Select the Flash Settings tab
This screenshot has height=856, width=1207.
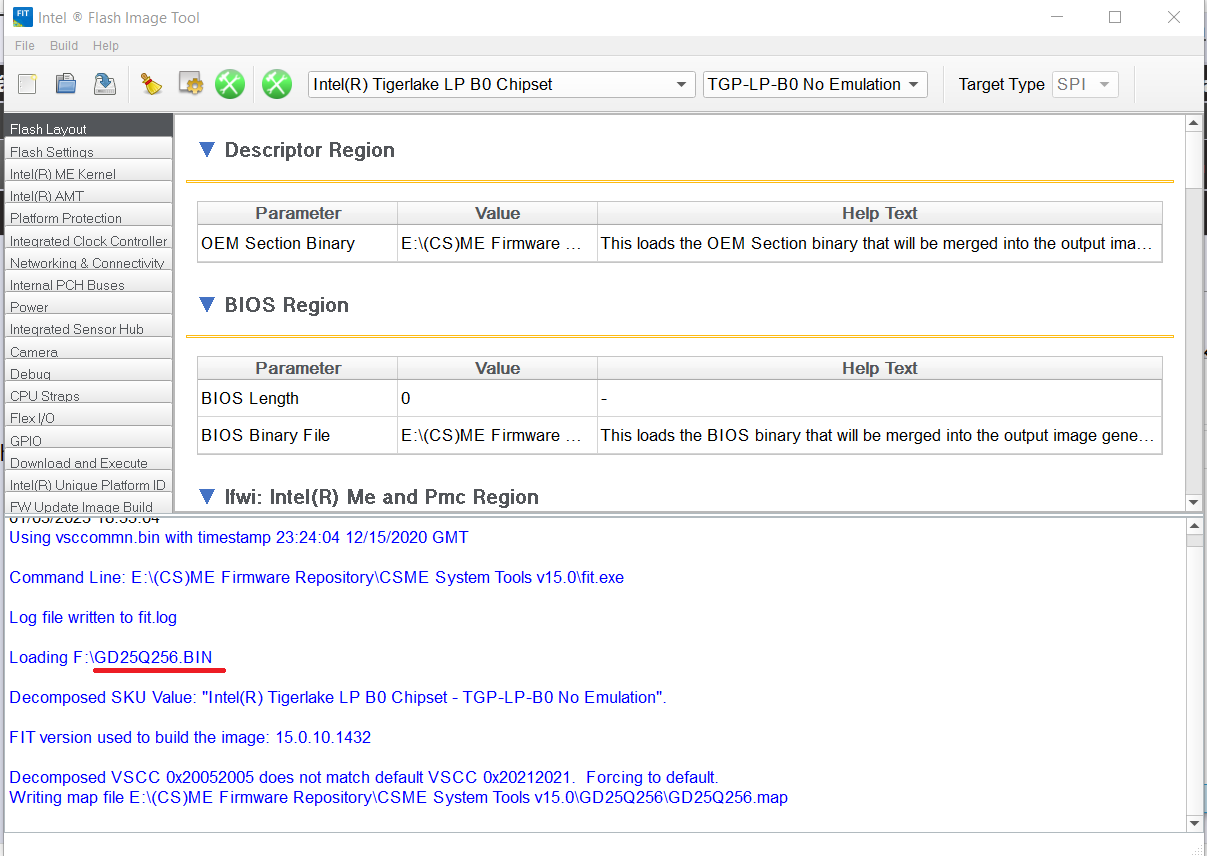coord(87,149)
